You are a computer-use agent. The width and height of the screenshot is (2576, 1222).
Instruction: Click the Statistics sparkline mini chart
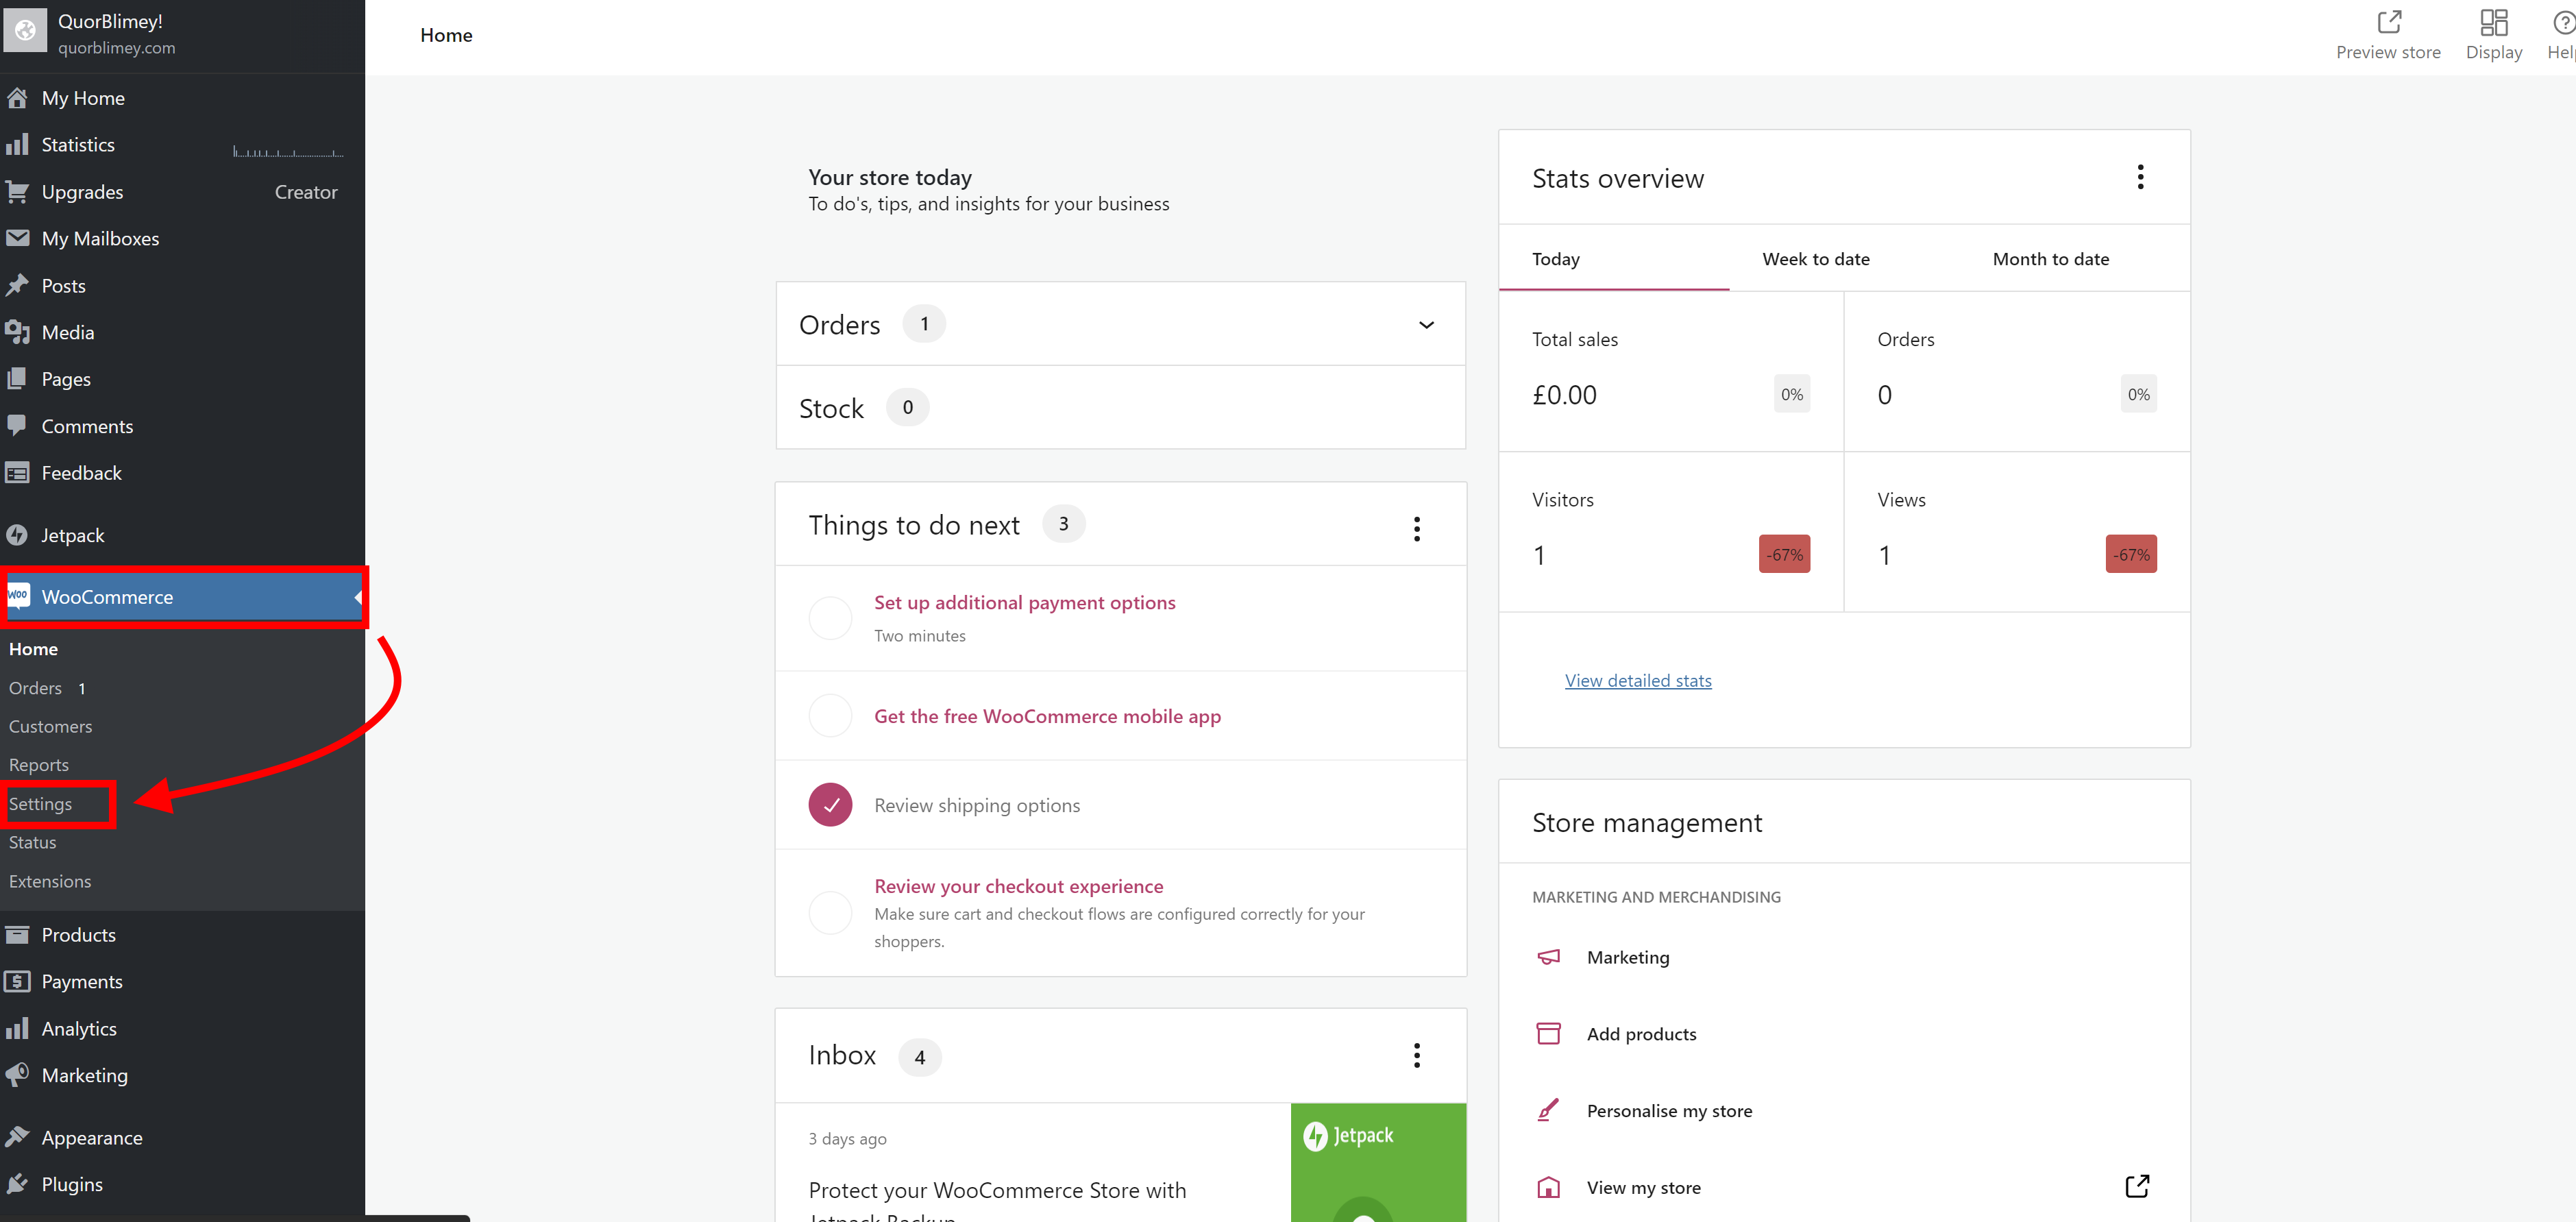coord(288,151)
